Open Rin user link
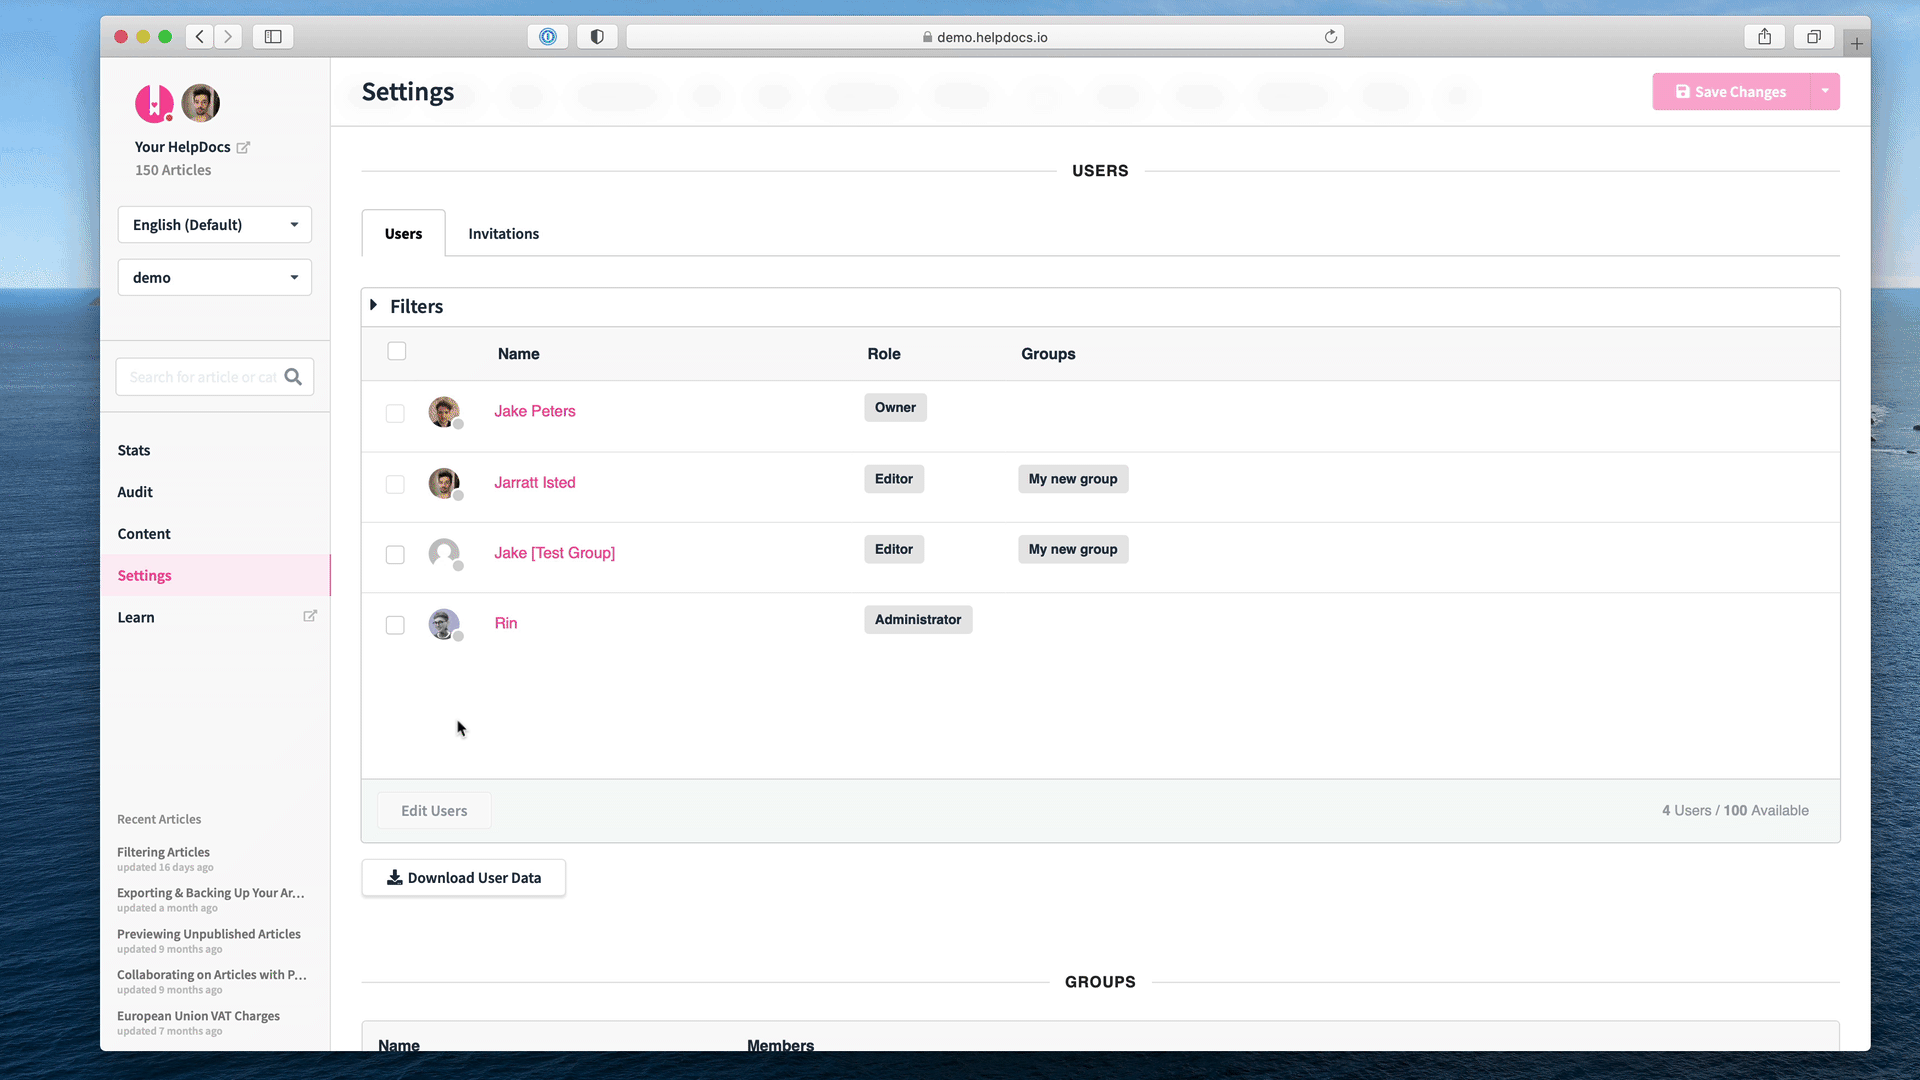Viewport: 1920px width, 1080px height. 506,623
